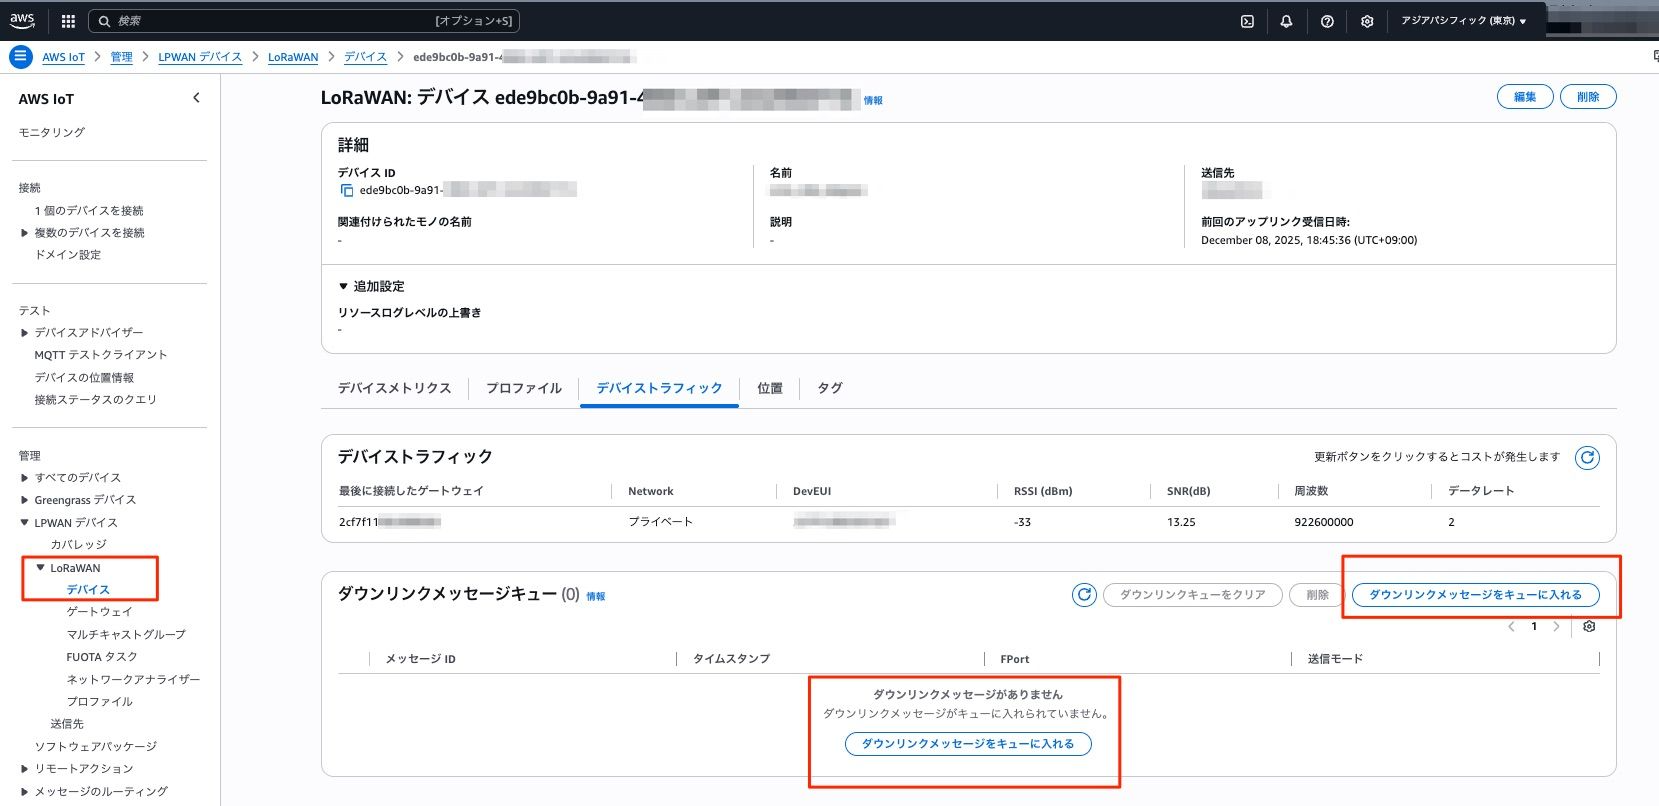Open the notifications bell icon
This screenshot has height=806, width=1659.
coord(1286,21)
